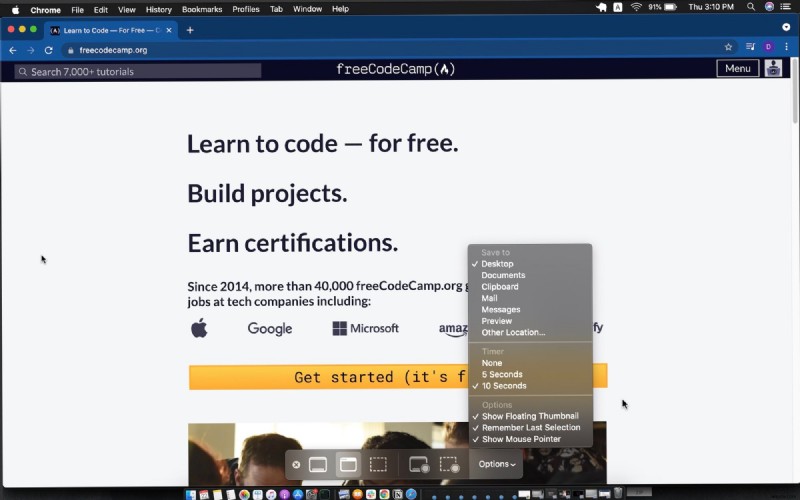The image size is (800, 500).
Task: Open the Apple menu
Action: tap(15, 10)
